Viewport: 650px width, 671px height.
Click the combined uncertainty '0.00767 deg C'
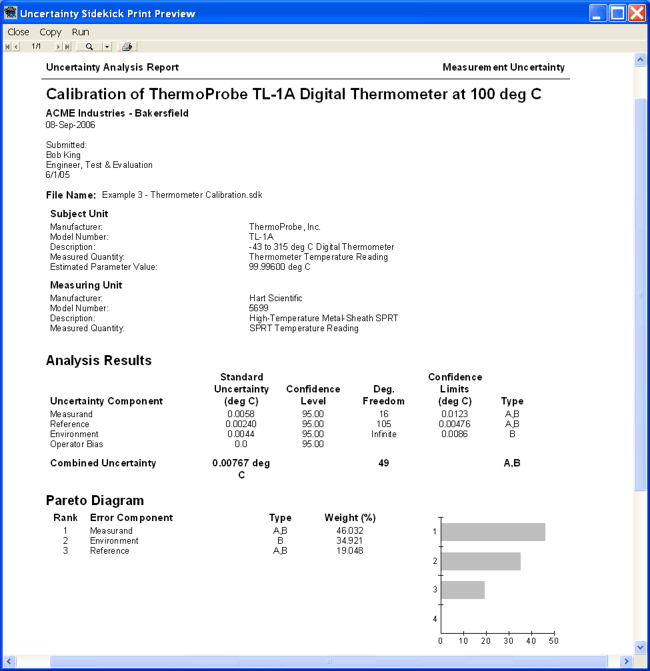[241, 469]
